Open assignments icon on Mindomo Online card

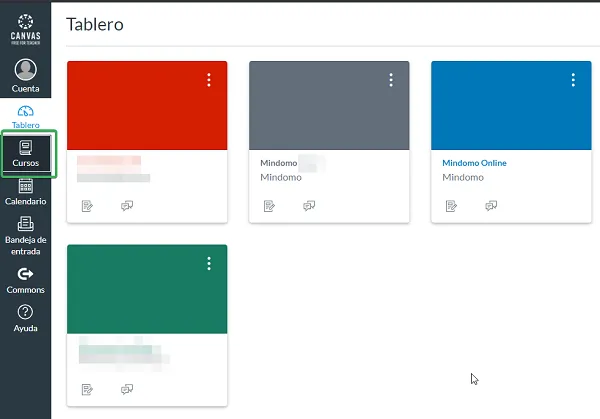coord(452,206)
